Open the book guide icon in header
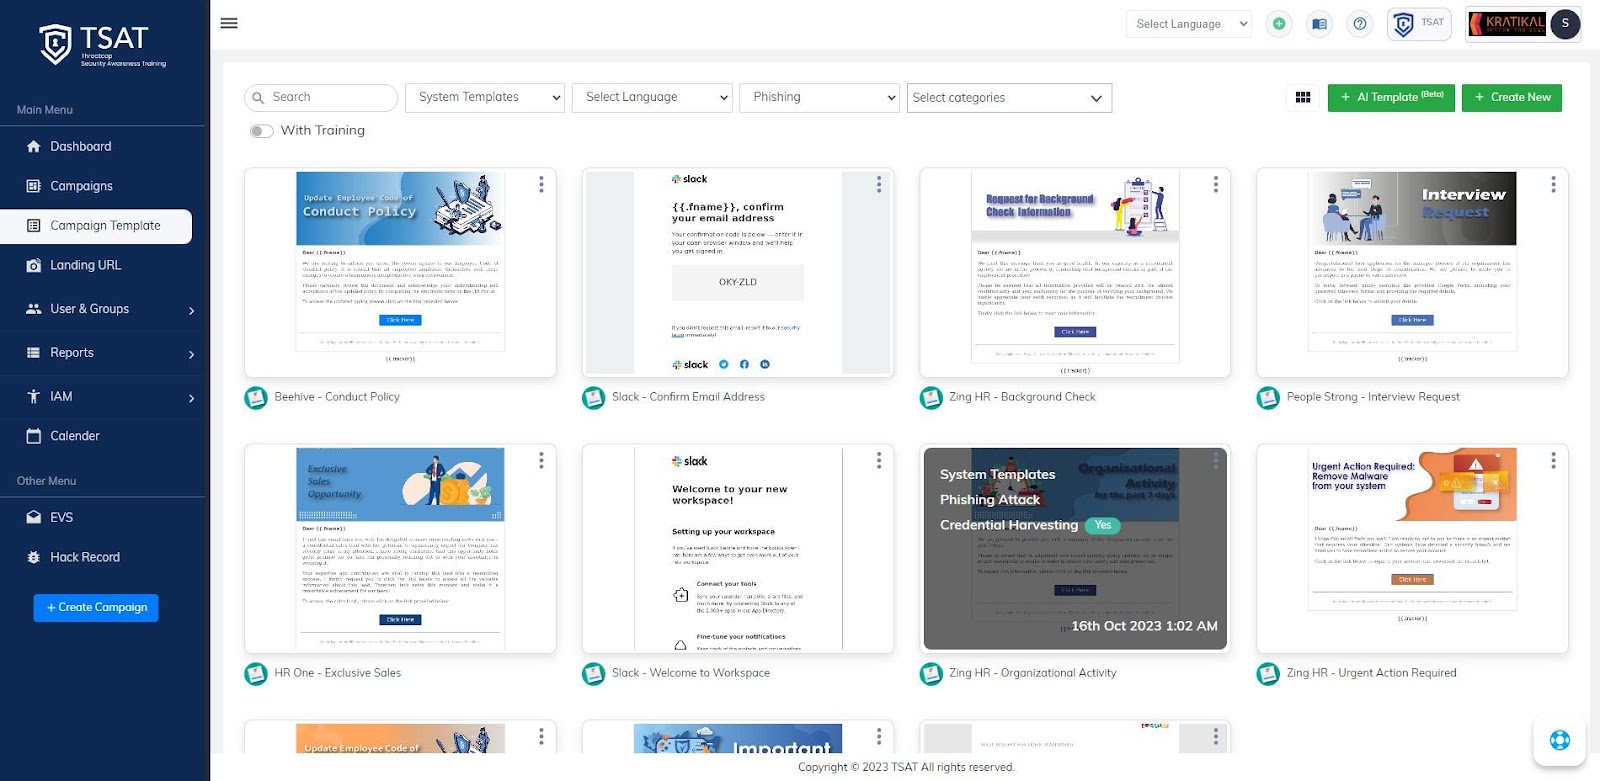 [1320, 24]
